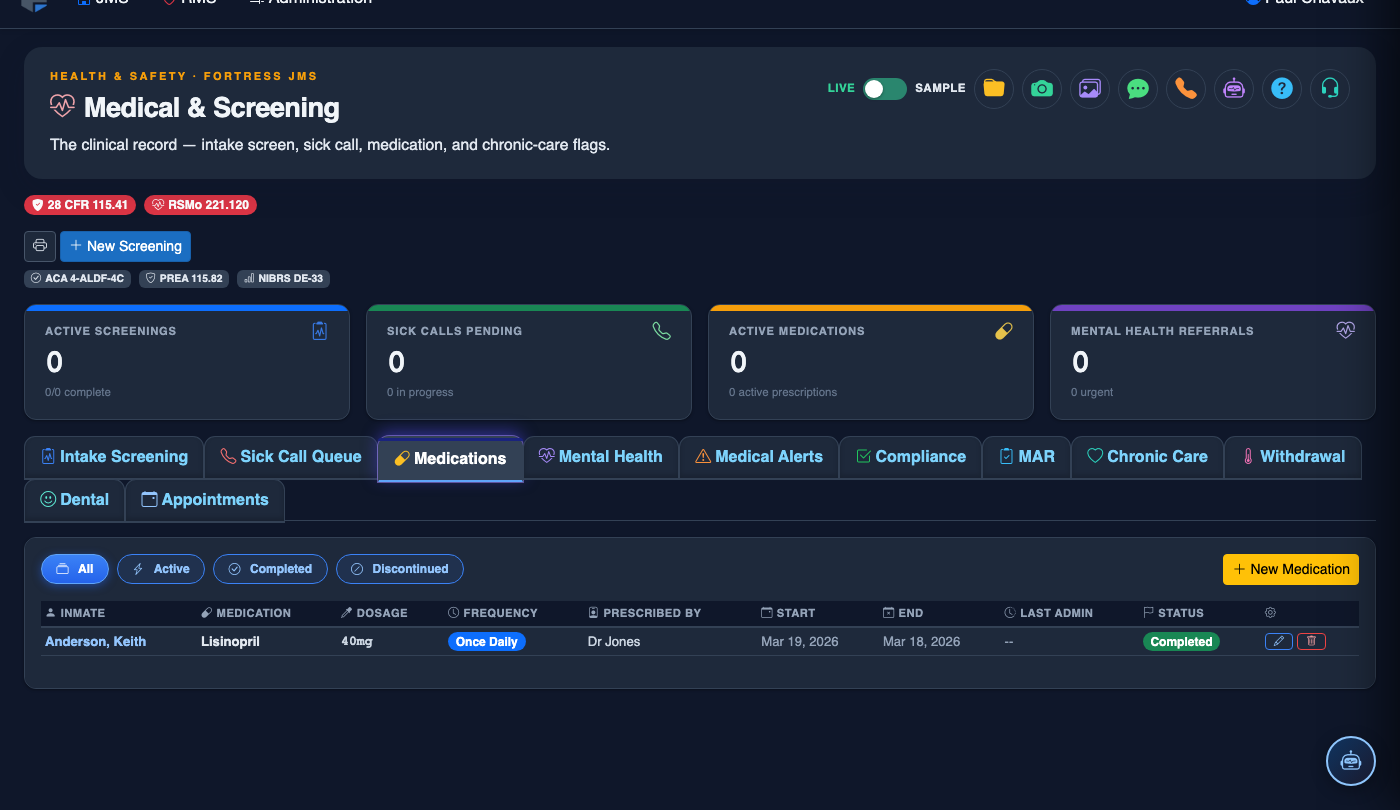The width and height of the screenshot is (1400, 810).
Task: Click the gear icon in table header
Action: pos(1271,613)
